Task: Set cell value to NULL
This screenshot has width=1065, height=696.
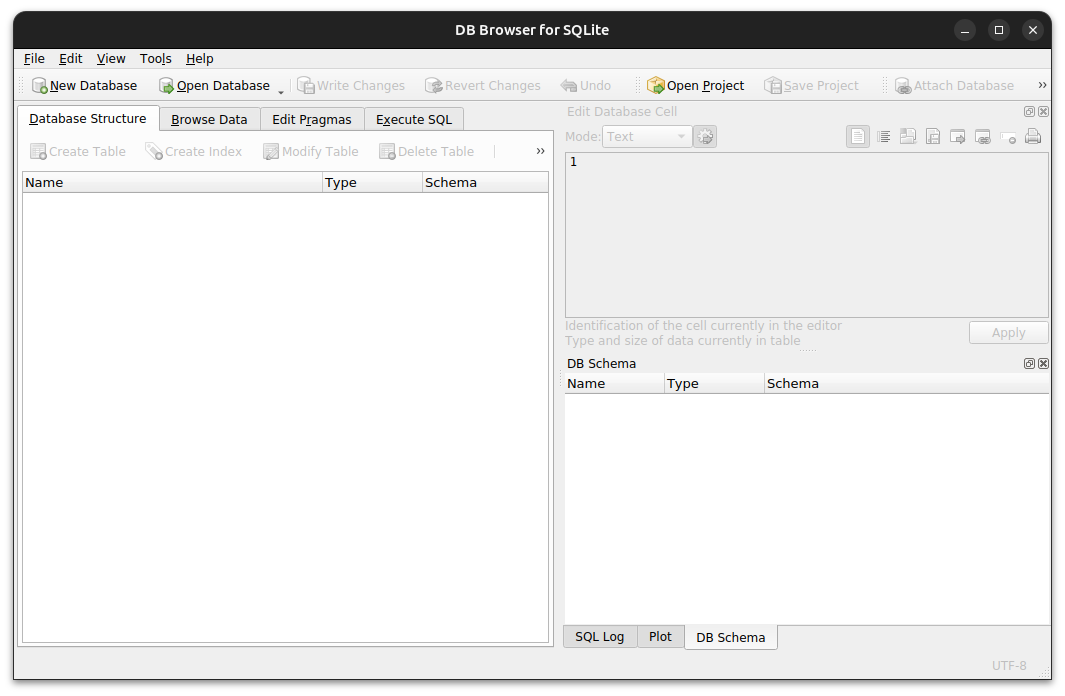Action: 1008,136
